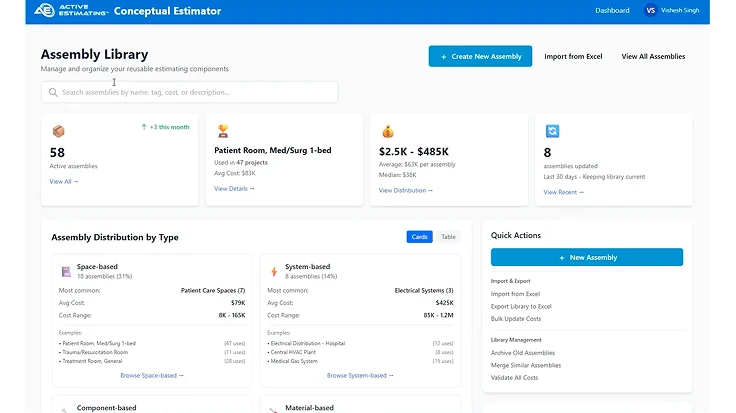Open View Distribution link
Image resolution: width=736 pixels, height=413 pixels.
tap(405, 190)
